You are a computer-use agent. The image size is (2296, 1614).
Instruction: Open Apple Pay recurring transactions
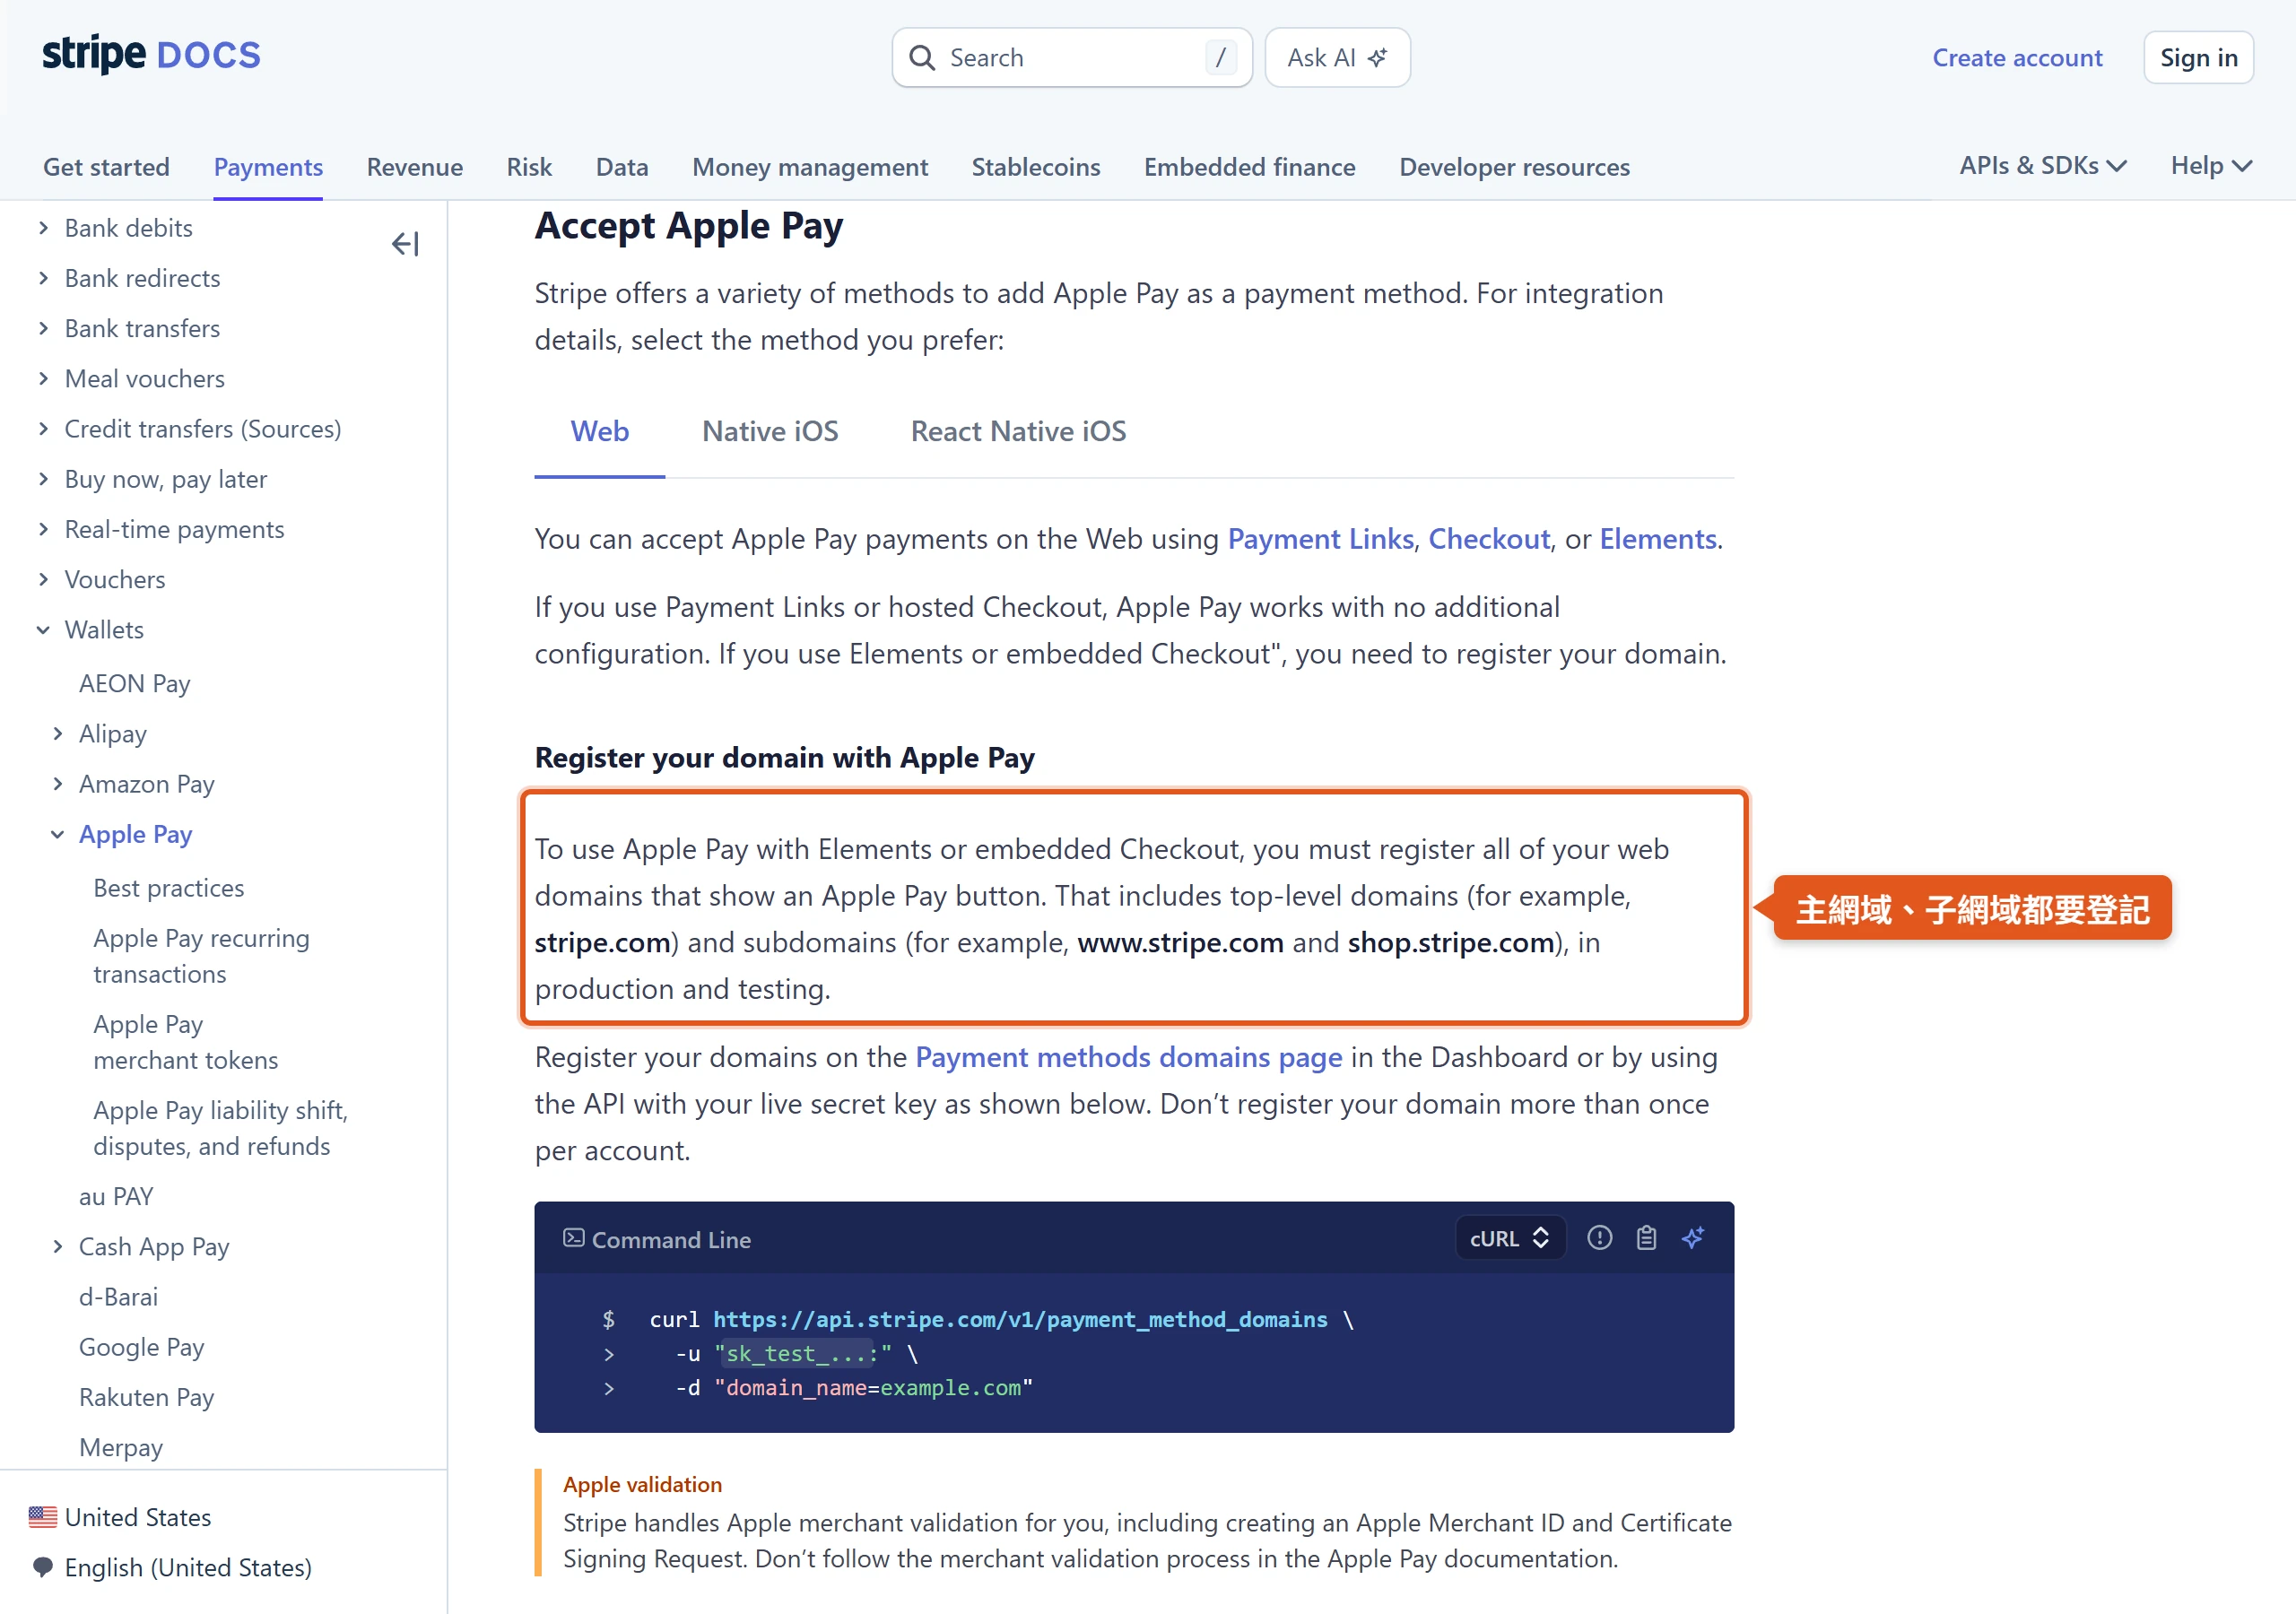202,956
